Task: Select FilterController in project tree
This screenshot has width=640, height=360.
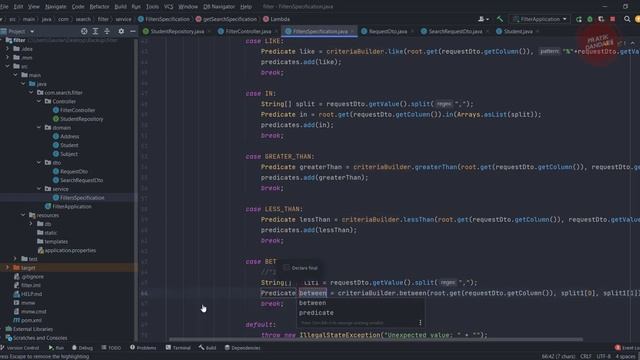Action: click(x=78, y=110)
